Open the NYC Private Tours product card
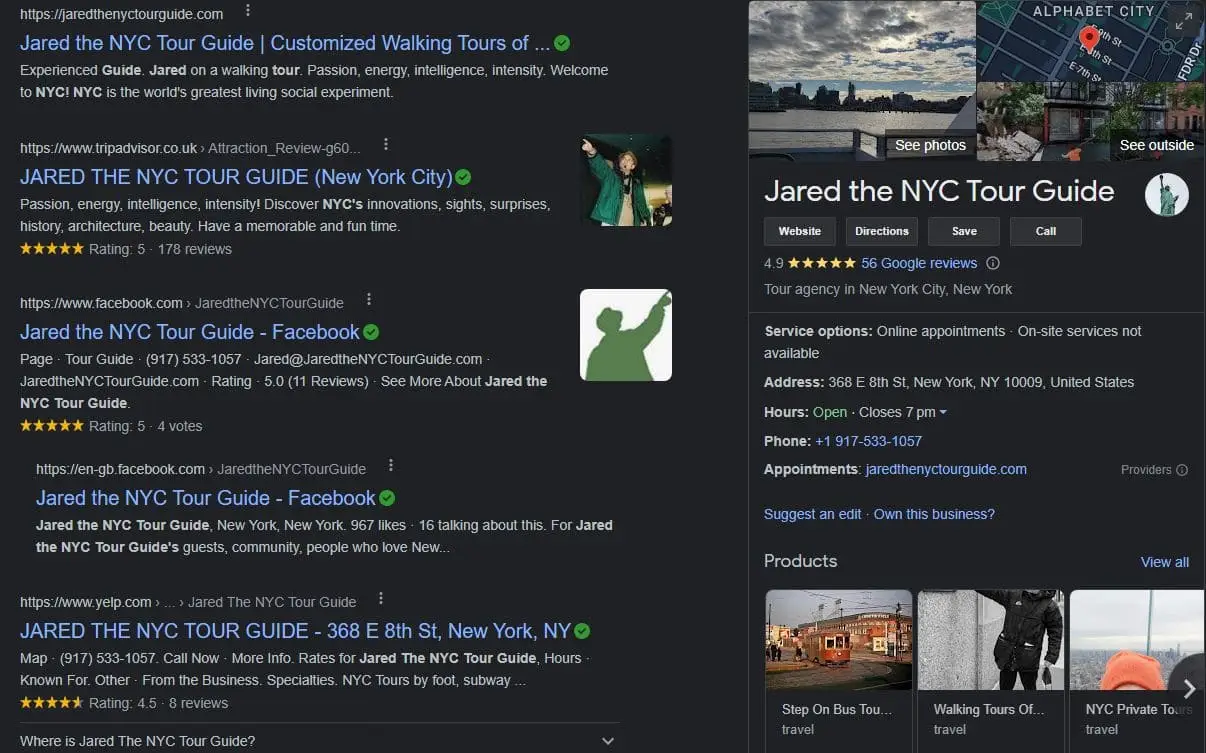Screen dimensions: 1206x753 tap(1137, 669)
